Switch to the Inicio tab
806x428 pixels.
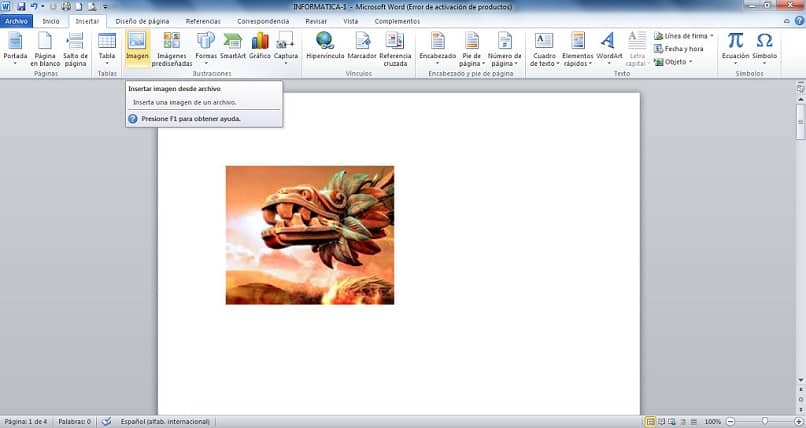[51, 21]
